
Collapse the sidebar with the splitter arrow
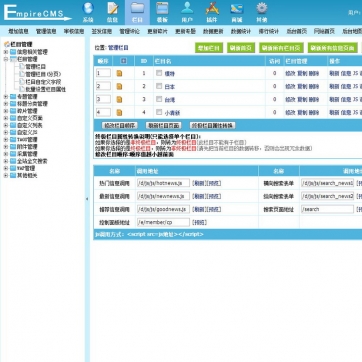[87, 199]
